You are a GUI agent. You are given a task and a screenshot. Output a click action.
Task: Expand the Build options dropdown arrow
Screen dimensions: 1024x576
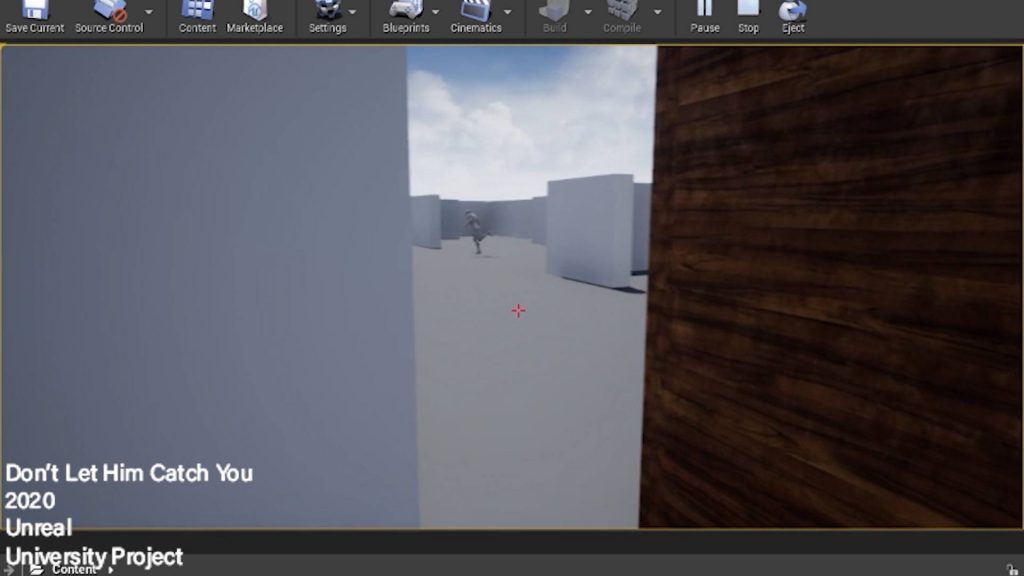click(x=588, y=12)
